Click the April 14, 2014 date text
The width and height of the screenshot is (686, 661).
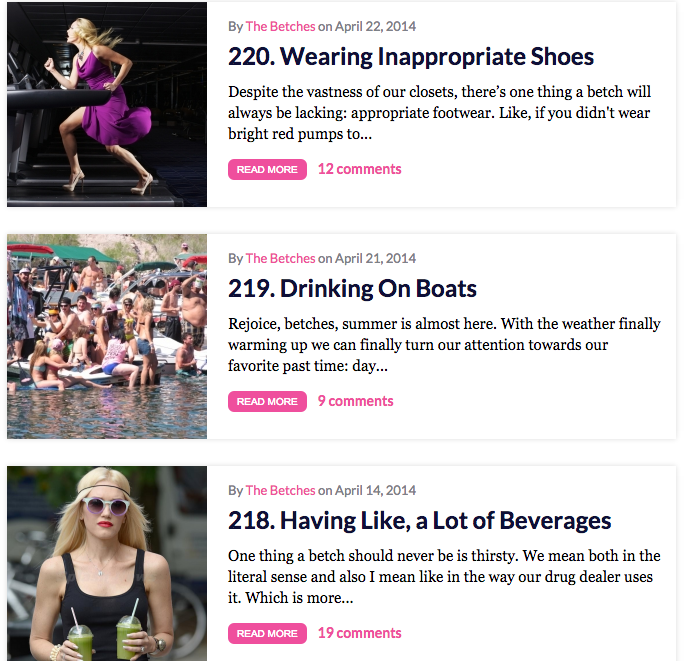point(376,490)
